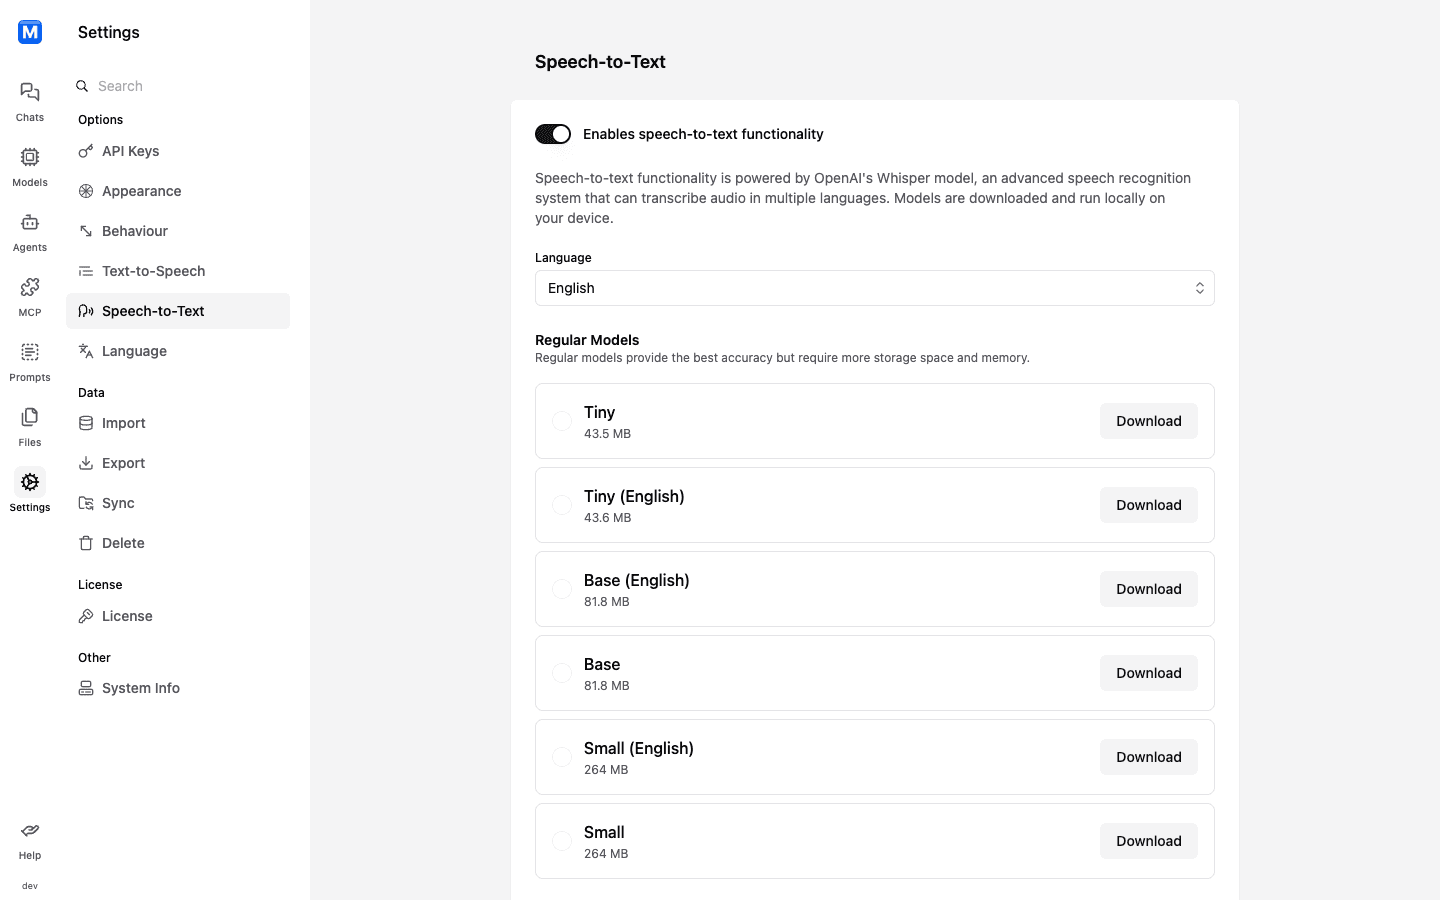Click the blue M app logo
This screenshot has height=900, width=1440.
pos(30,32)
